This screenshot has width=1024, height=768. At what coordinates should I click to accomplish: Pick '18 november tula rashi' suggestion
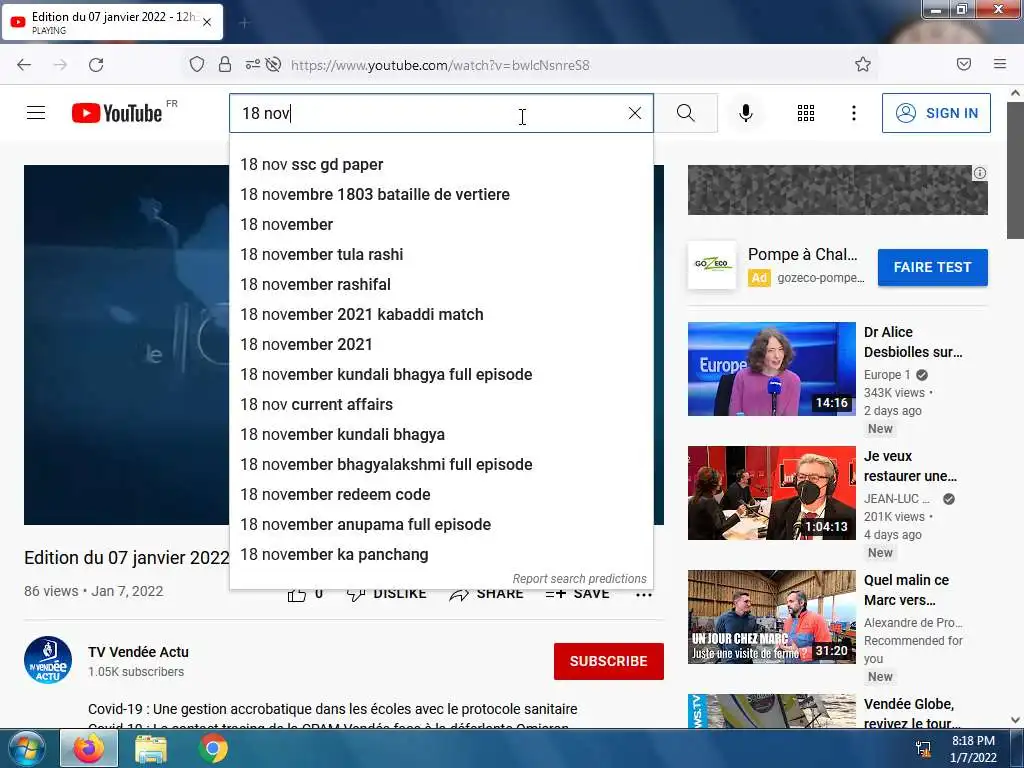(441, 255)
